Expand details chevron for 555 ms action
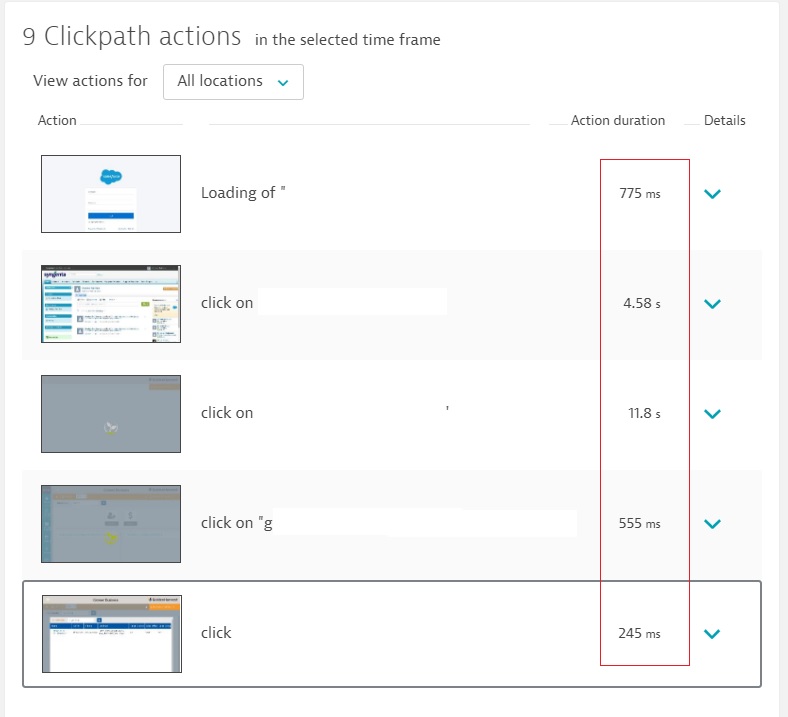This screenshot has width=788, height=717. (x=712, y=524)
